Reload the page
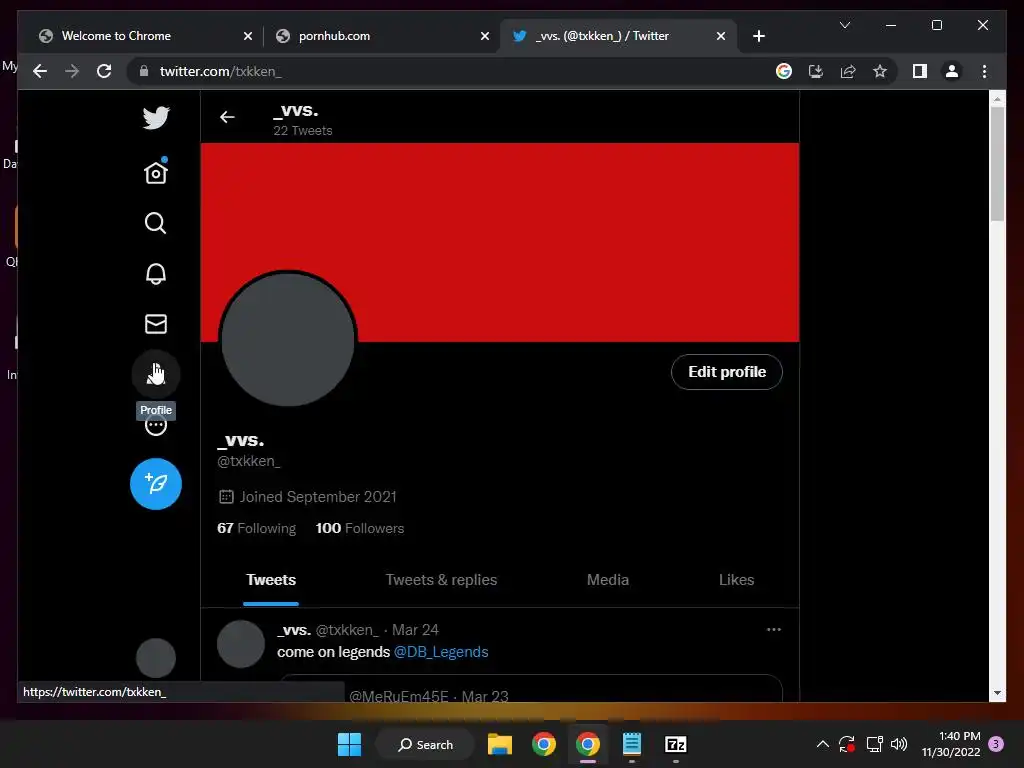This screenshot has height=768, width=1024. coord(104,71)
